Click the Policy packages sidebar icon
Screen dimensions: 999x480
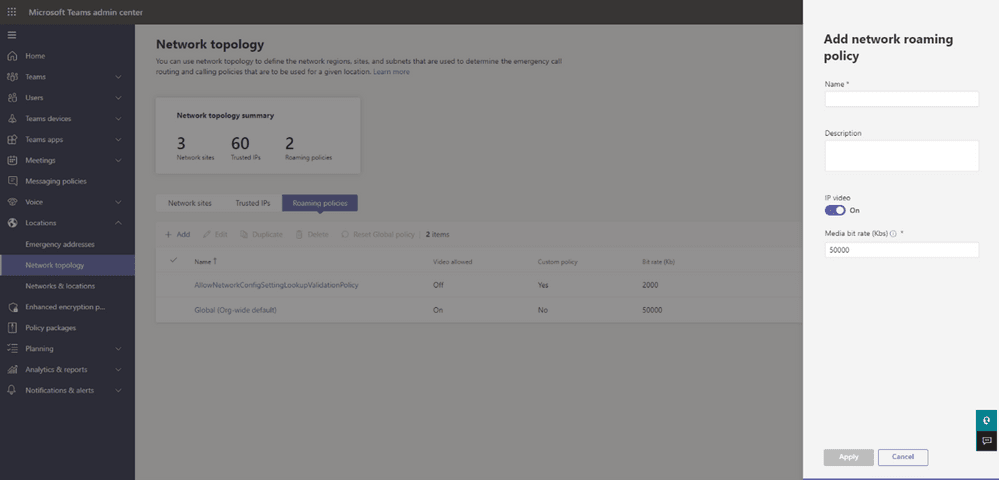[x=12, y=328]
